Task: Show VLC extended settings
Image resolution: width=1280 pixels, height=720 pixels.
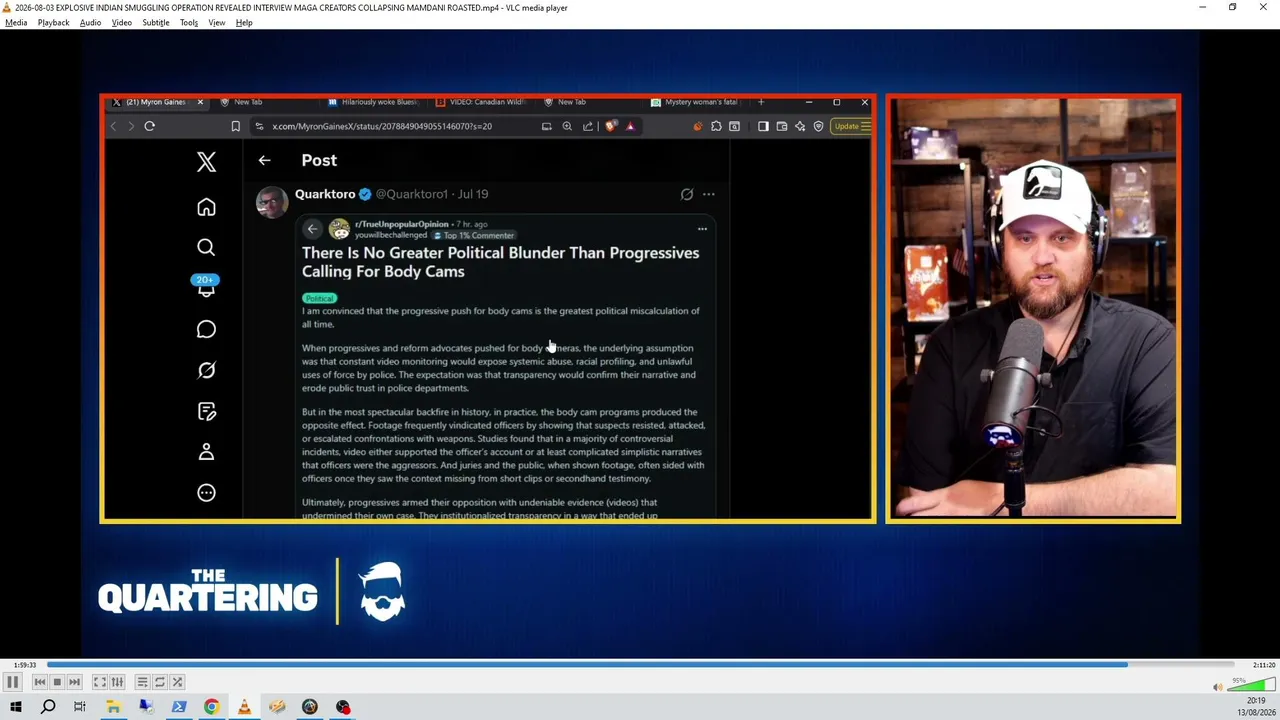Action: pos(117,682)
